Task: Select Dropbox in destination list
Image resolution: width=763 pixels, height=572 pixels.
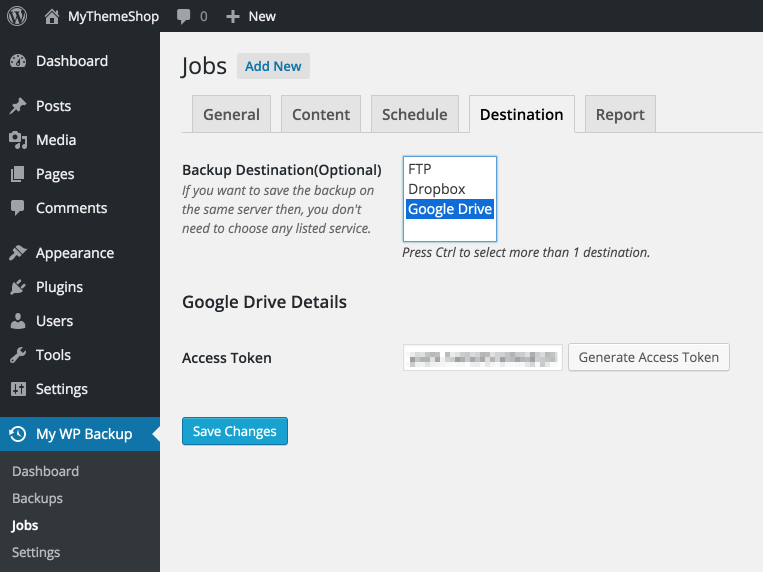Action: click(450, 189)
